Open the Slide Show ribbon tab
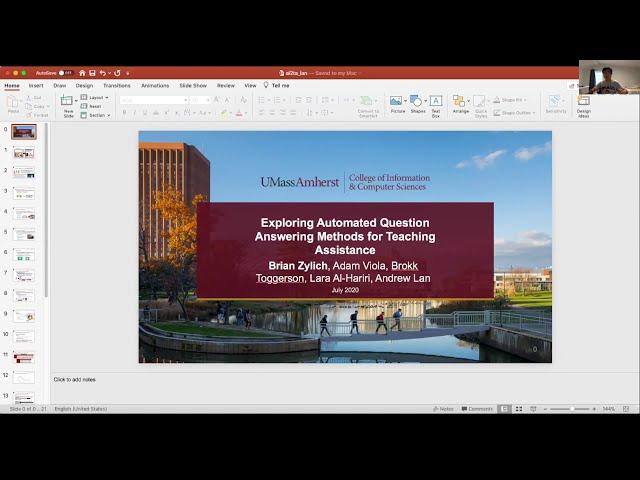Screen dimensions: 640x480 193,85
